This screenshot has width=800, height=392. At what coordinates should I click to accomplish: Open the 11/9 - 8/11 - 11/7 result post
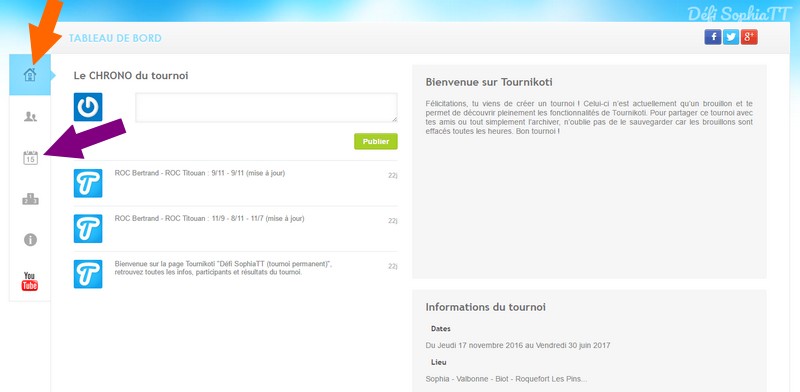(210, 218)
